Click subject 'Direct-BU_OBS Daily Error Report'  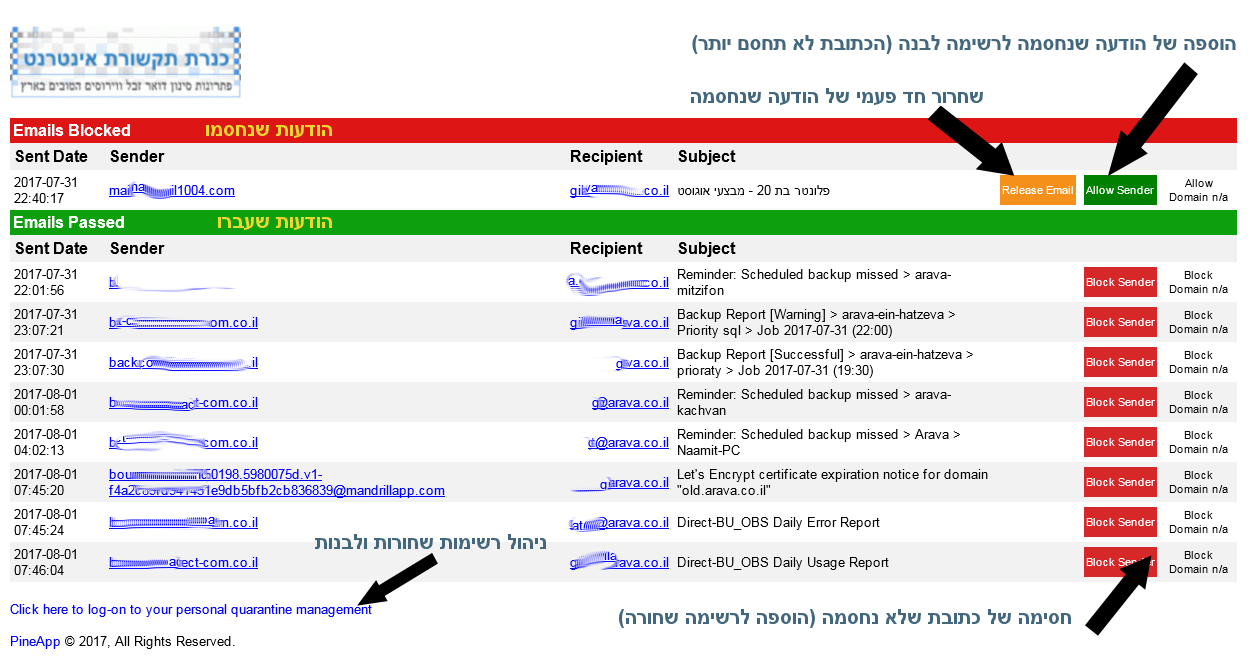(778, 522)
